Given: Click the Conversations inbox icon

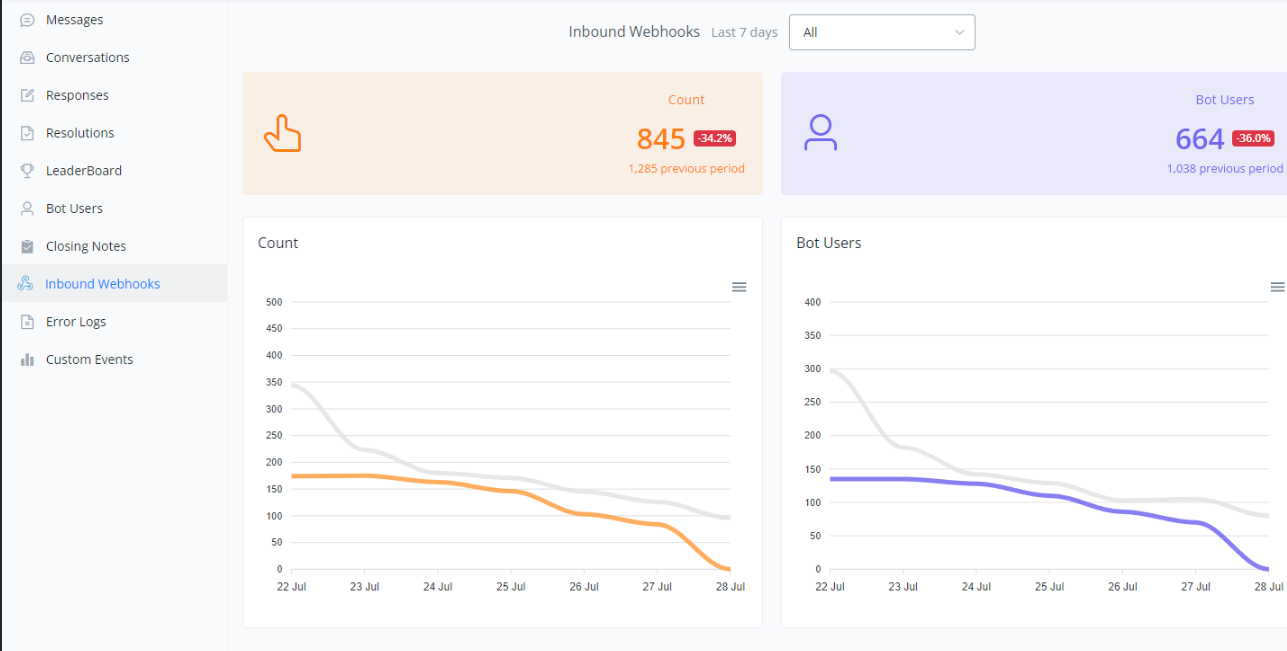Looking at the screenshot, I should click(x=27, y=58).
